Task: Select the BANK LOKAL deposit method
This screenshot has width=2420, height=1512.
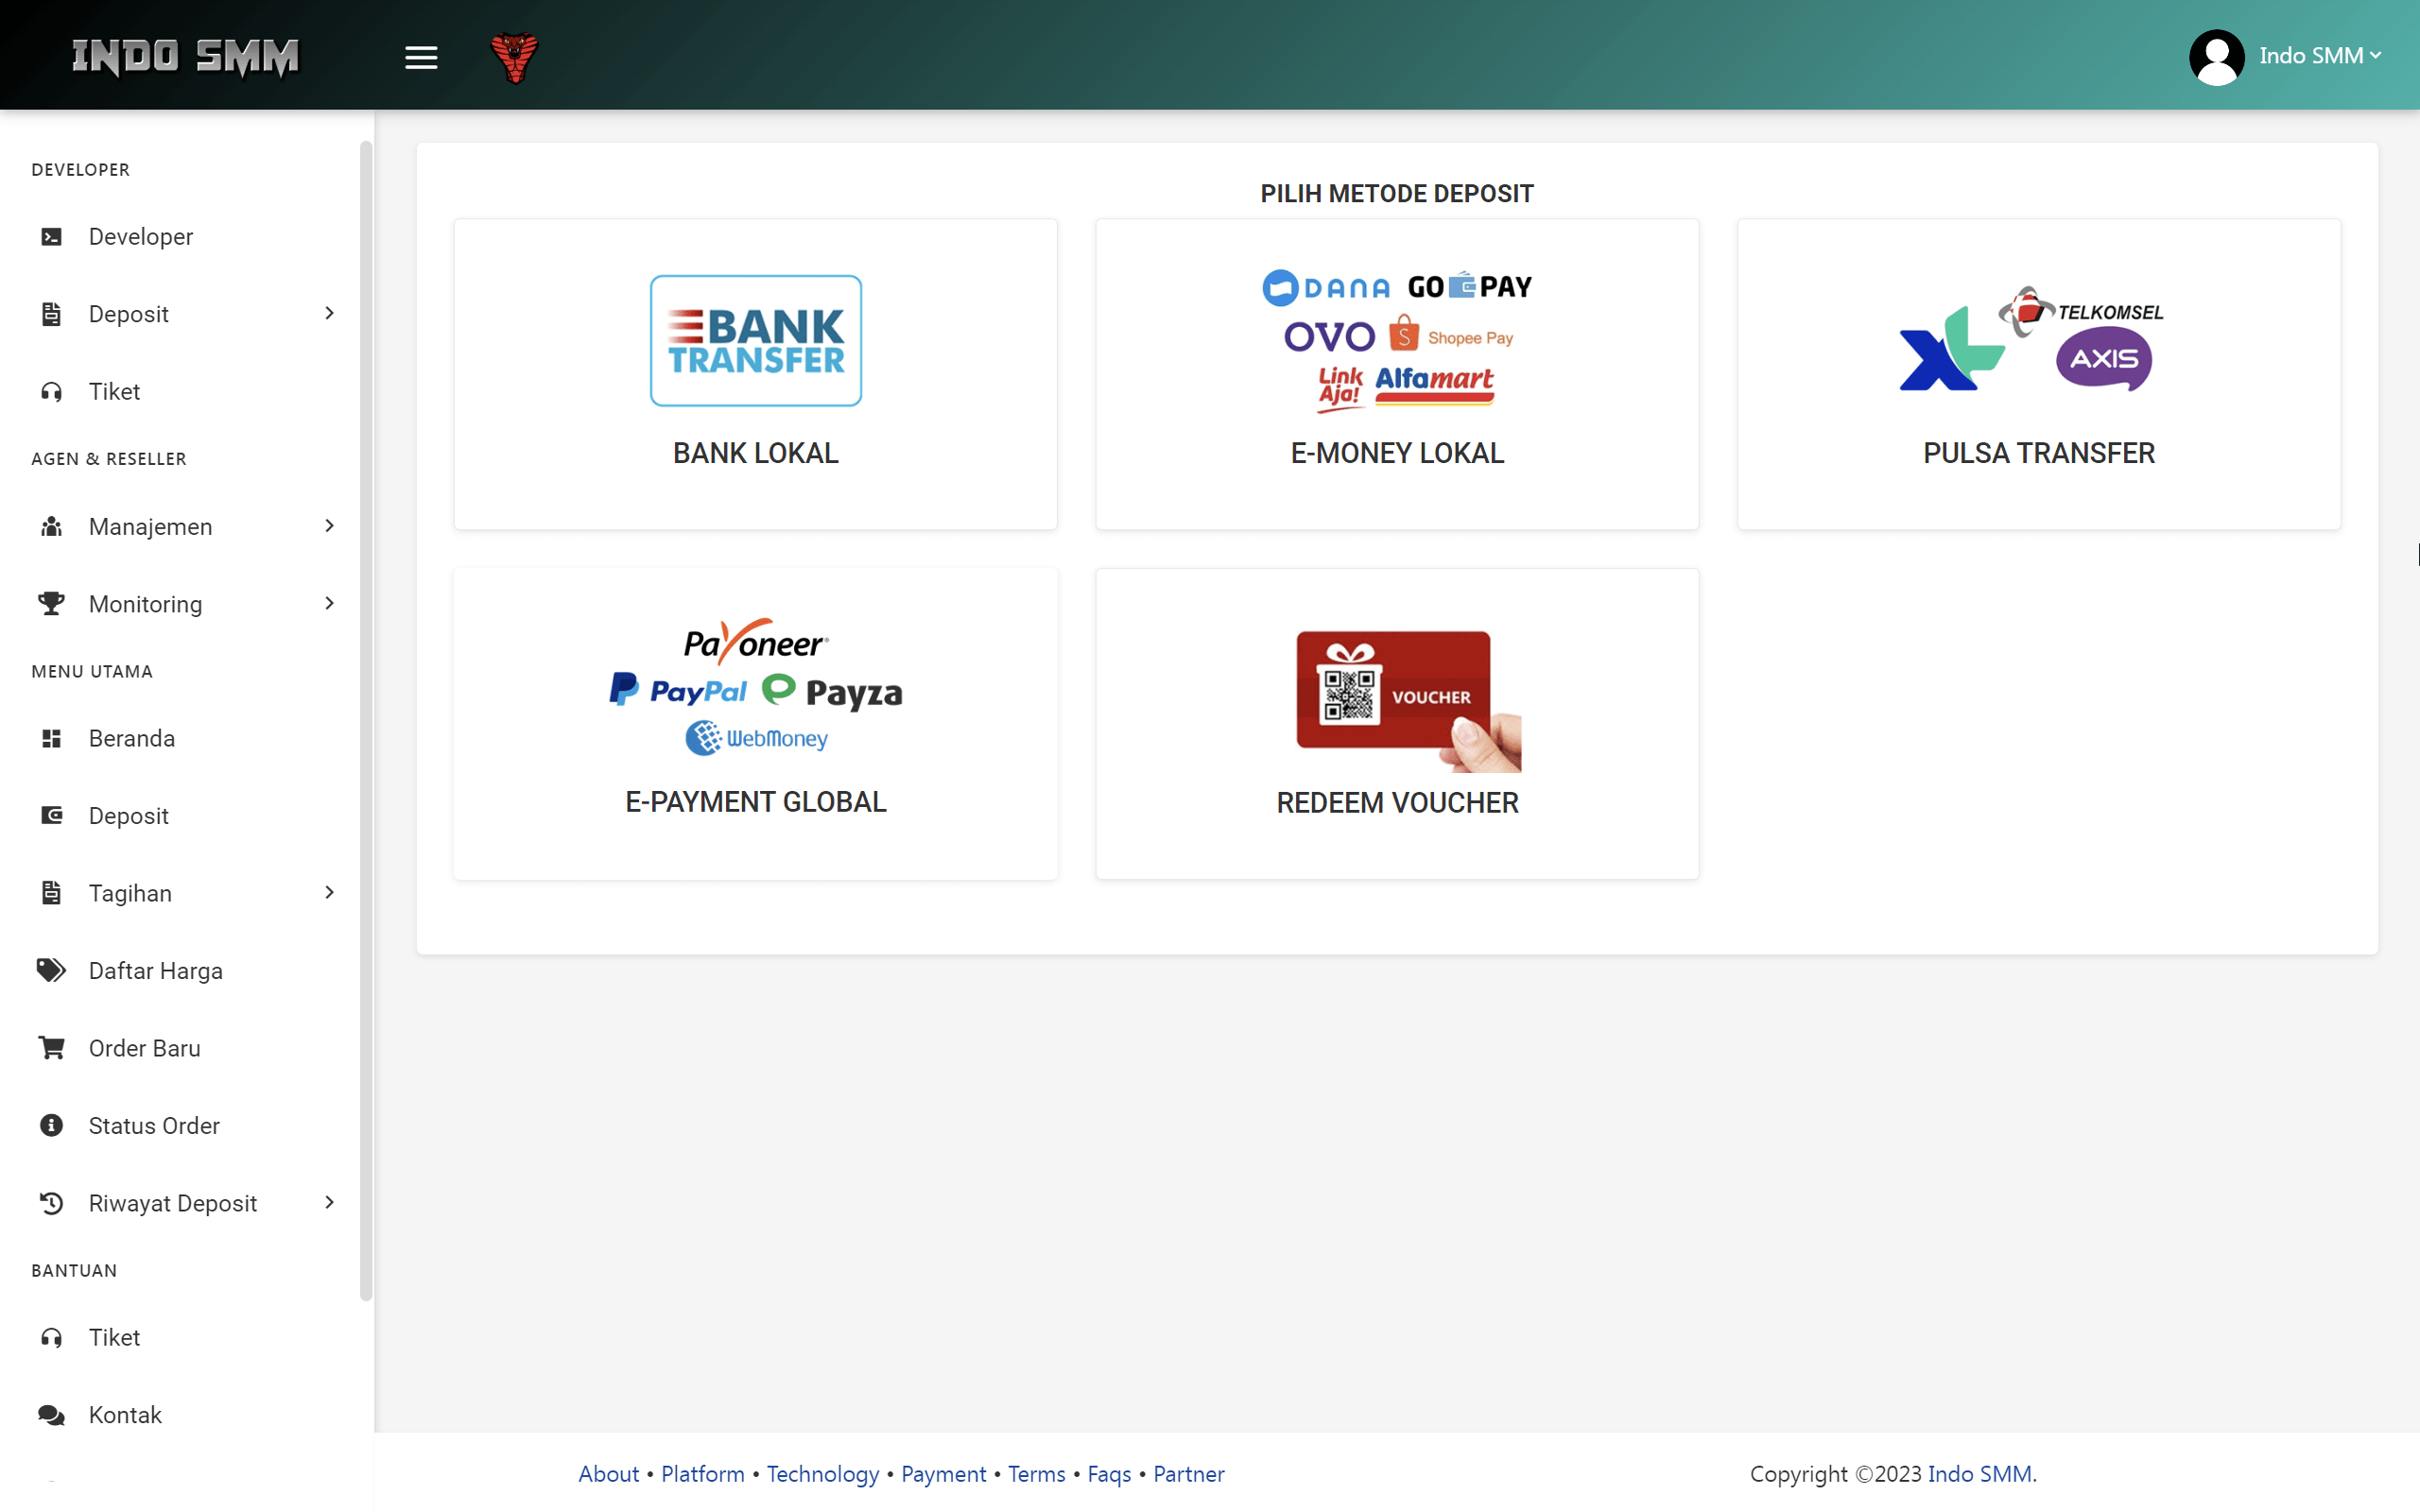Action: tap(755, 374)
